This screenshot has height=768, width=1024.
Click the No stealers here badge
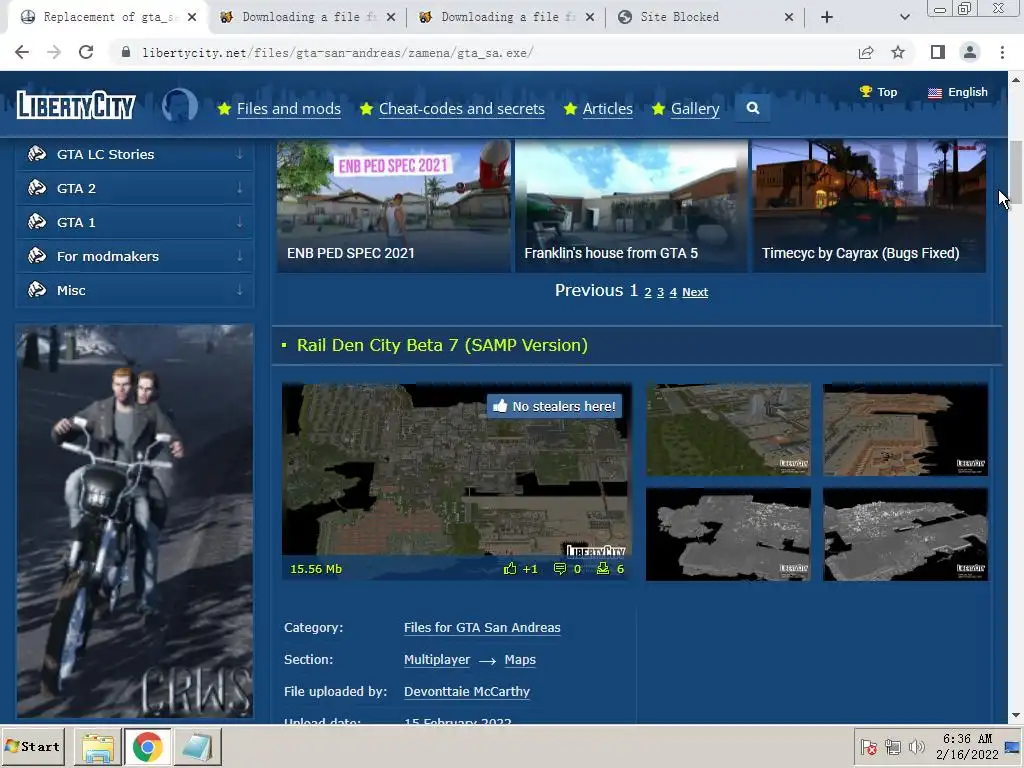click(554, 406)
